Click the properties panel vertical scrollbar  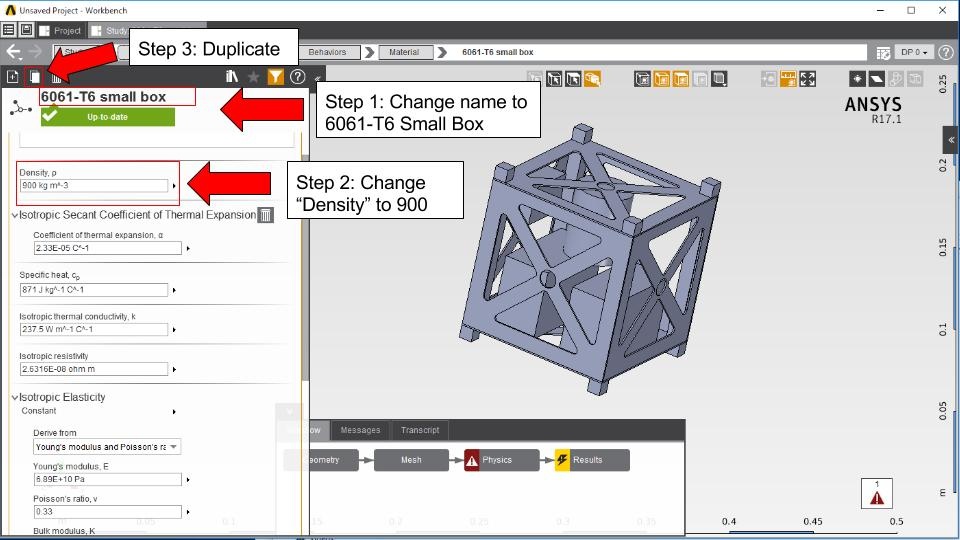coord(305,266)
